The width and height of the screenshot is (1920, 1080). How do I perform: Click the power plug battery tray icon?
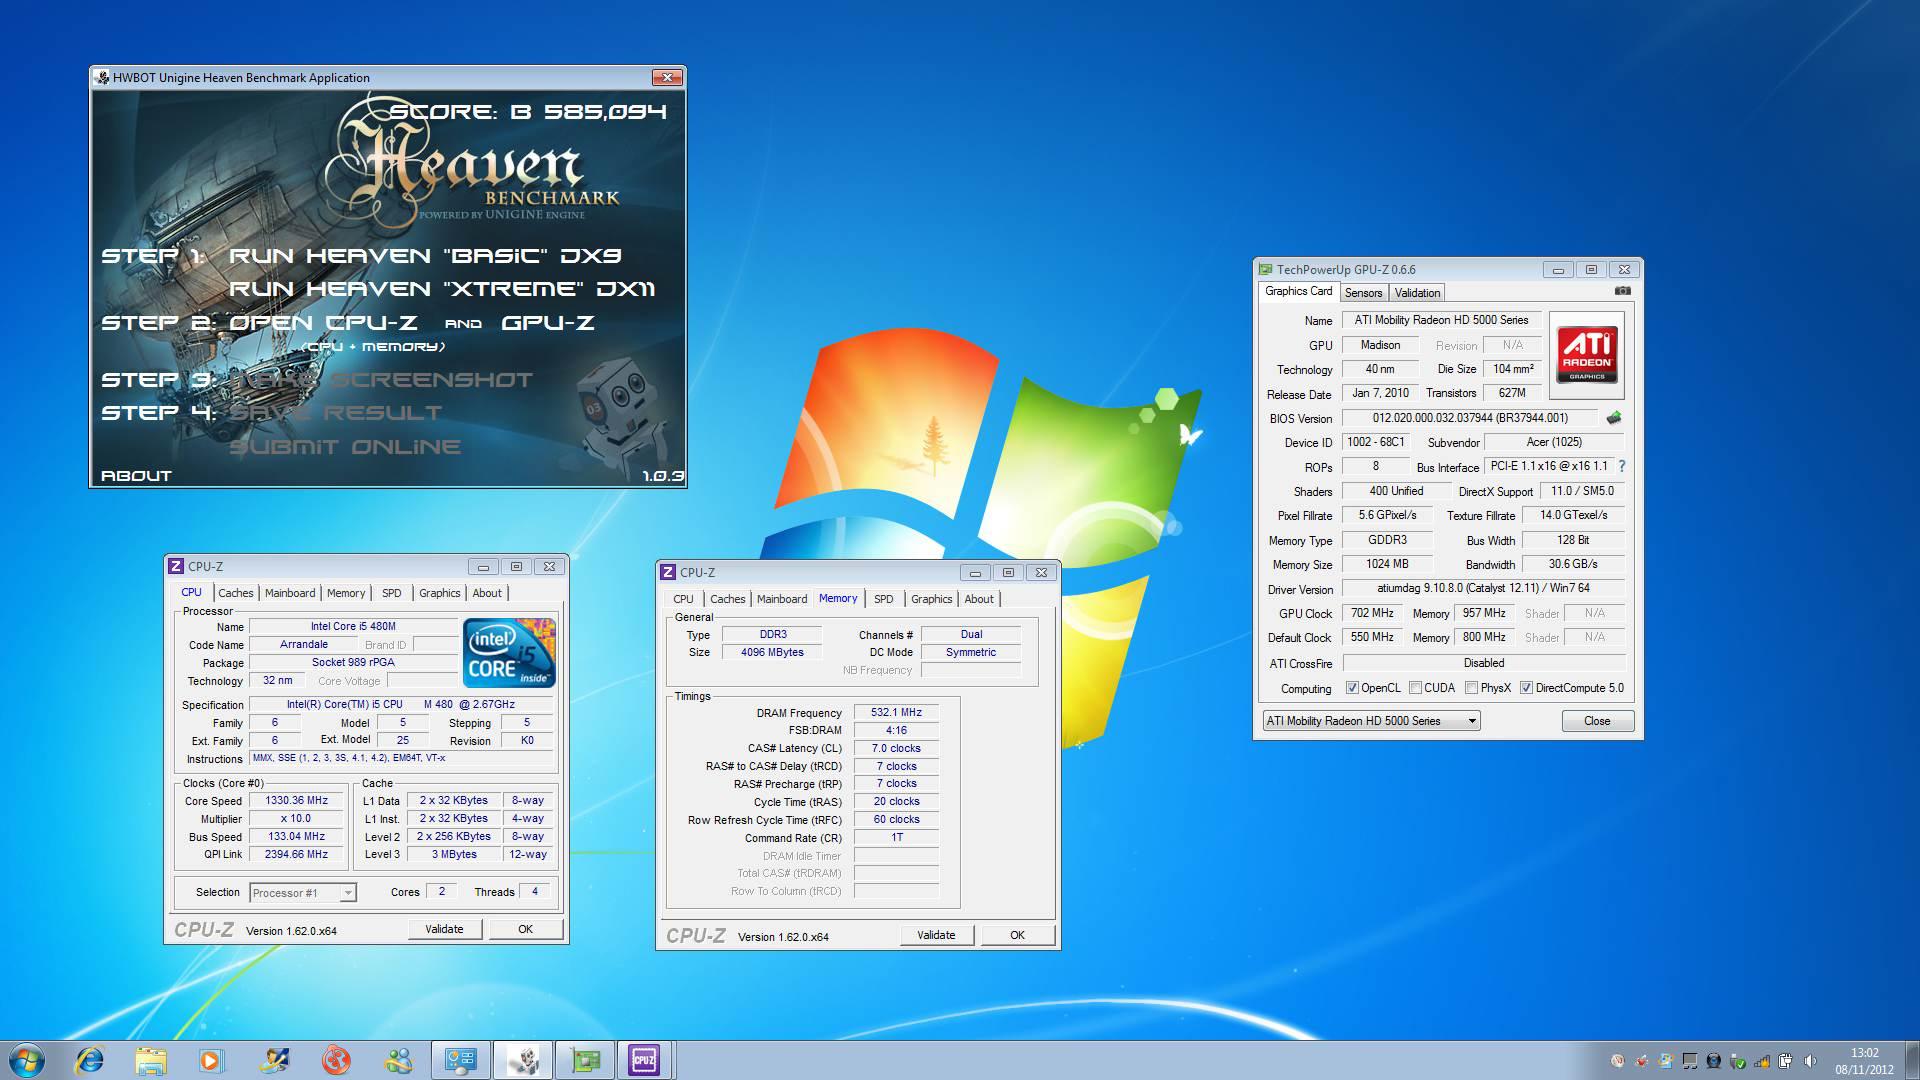(1785, 1061)
